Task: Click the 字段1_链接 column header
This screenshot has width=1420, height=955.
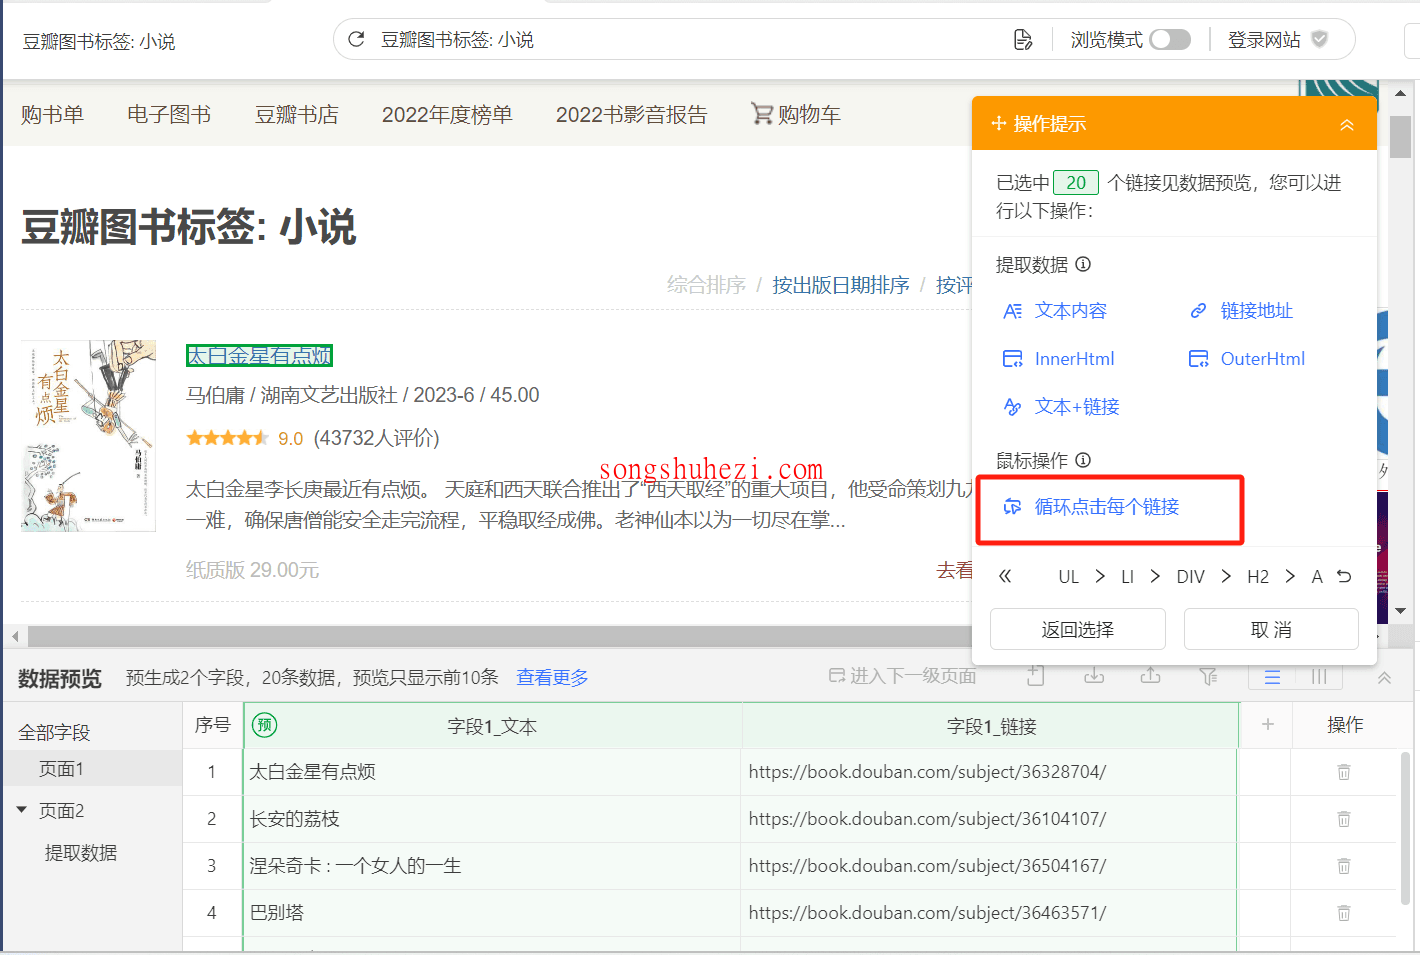Action: [991, 727]
